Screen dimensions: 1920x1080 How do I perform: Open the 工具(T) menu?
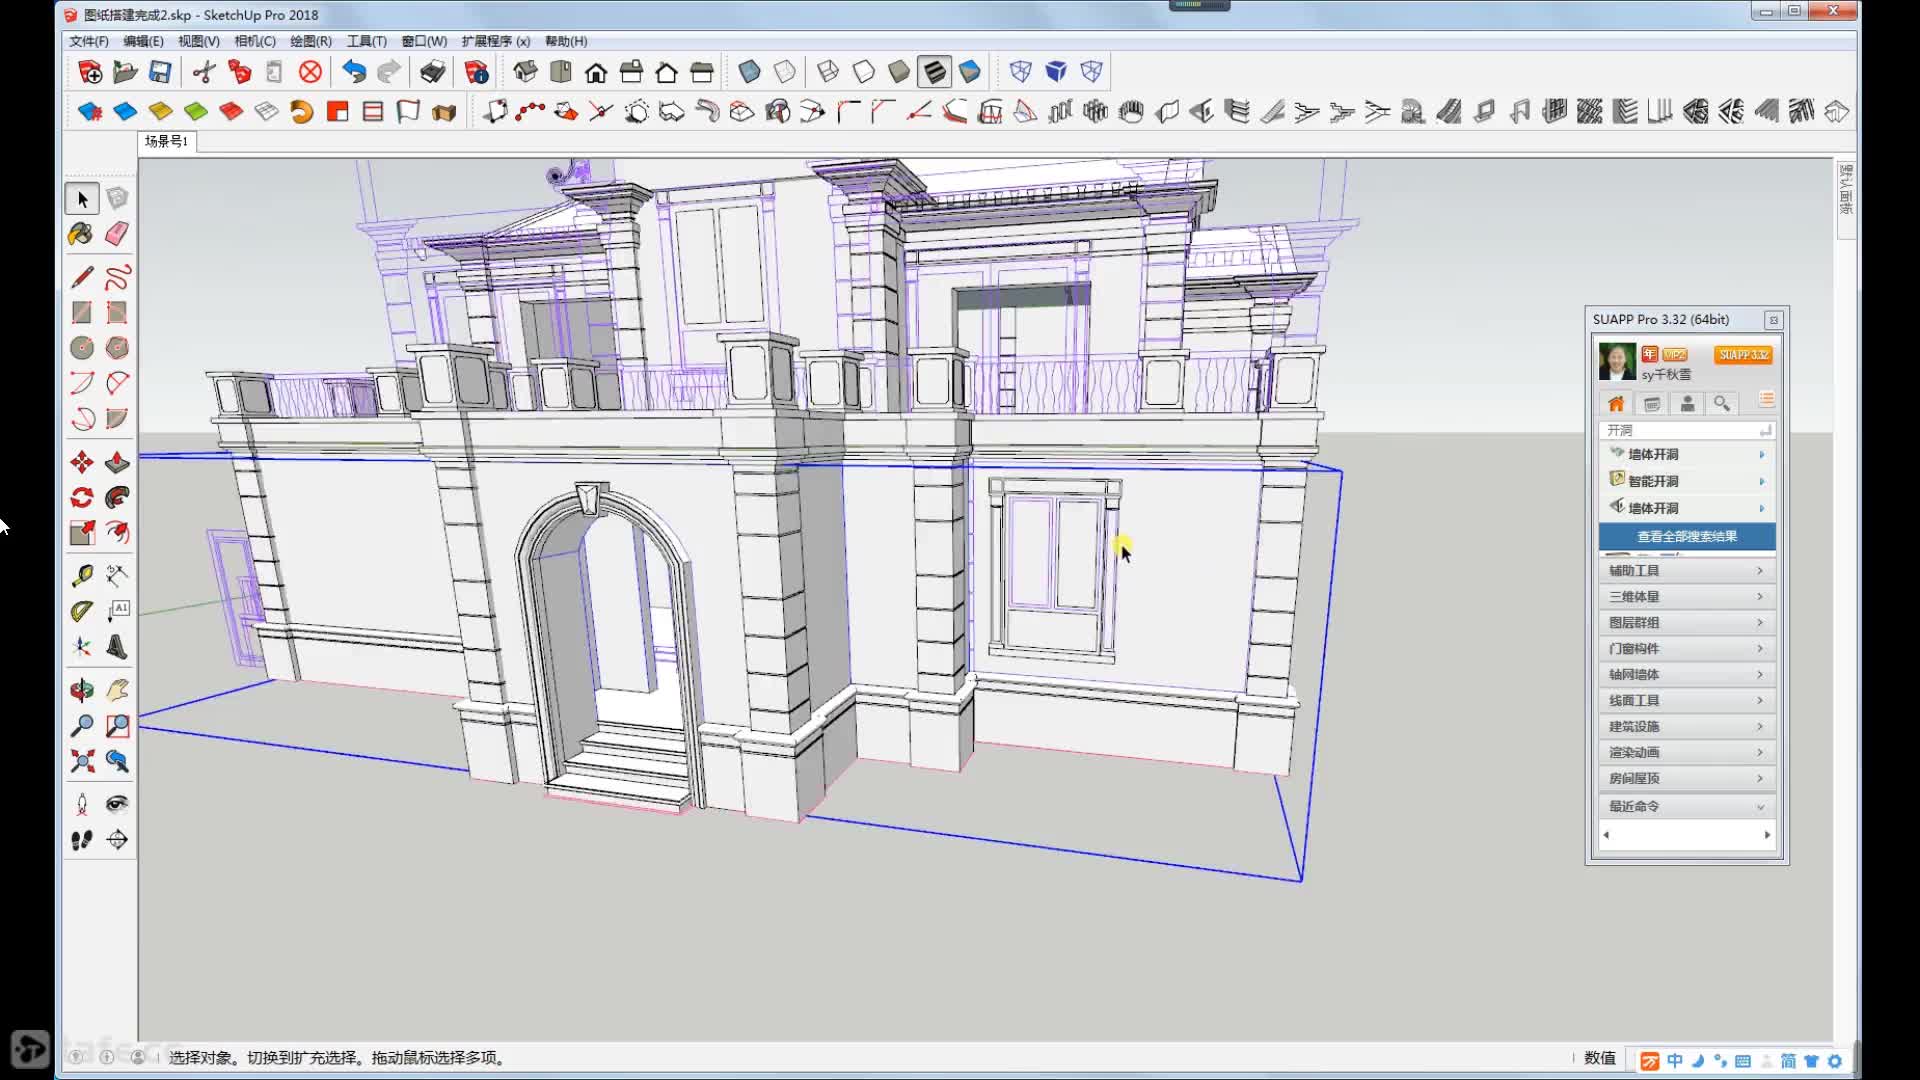367,41
